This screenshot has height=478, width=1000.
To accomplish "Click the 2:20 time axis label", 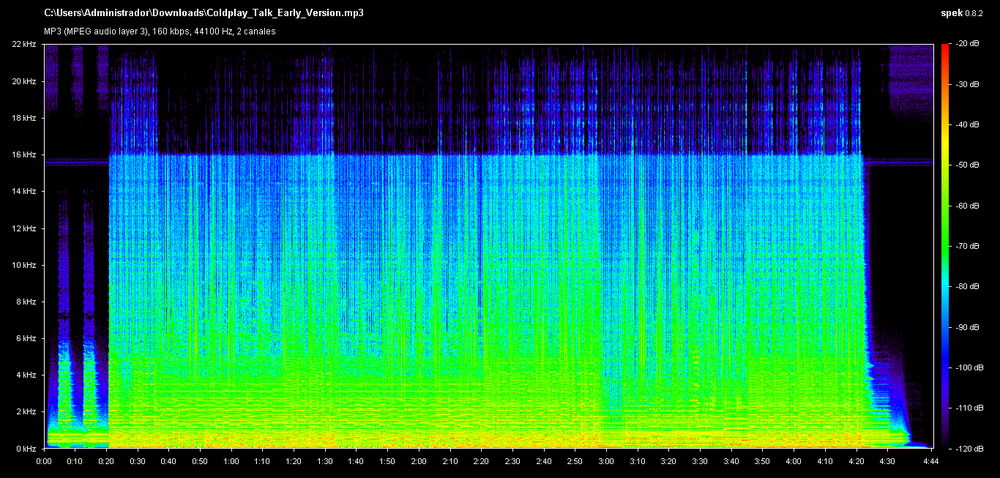I will pos(482,460).
